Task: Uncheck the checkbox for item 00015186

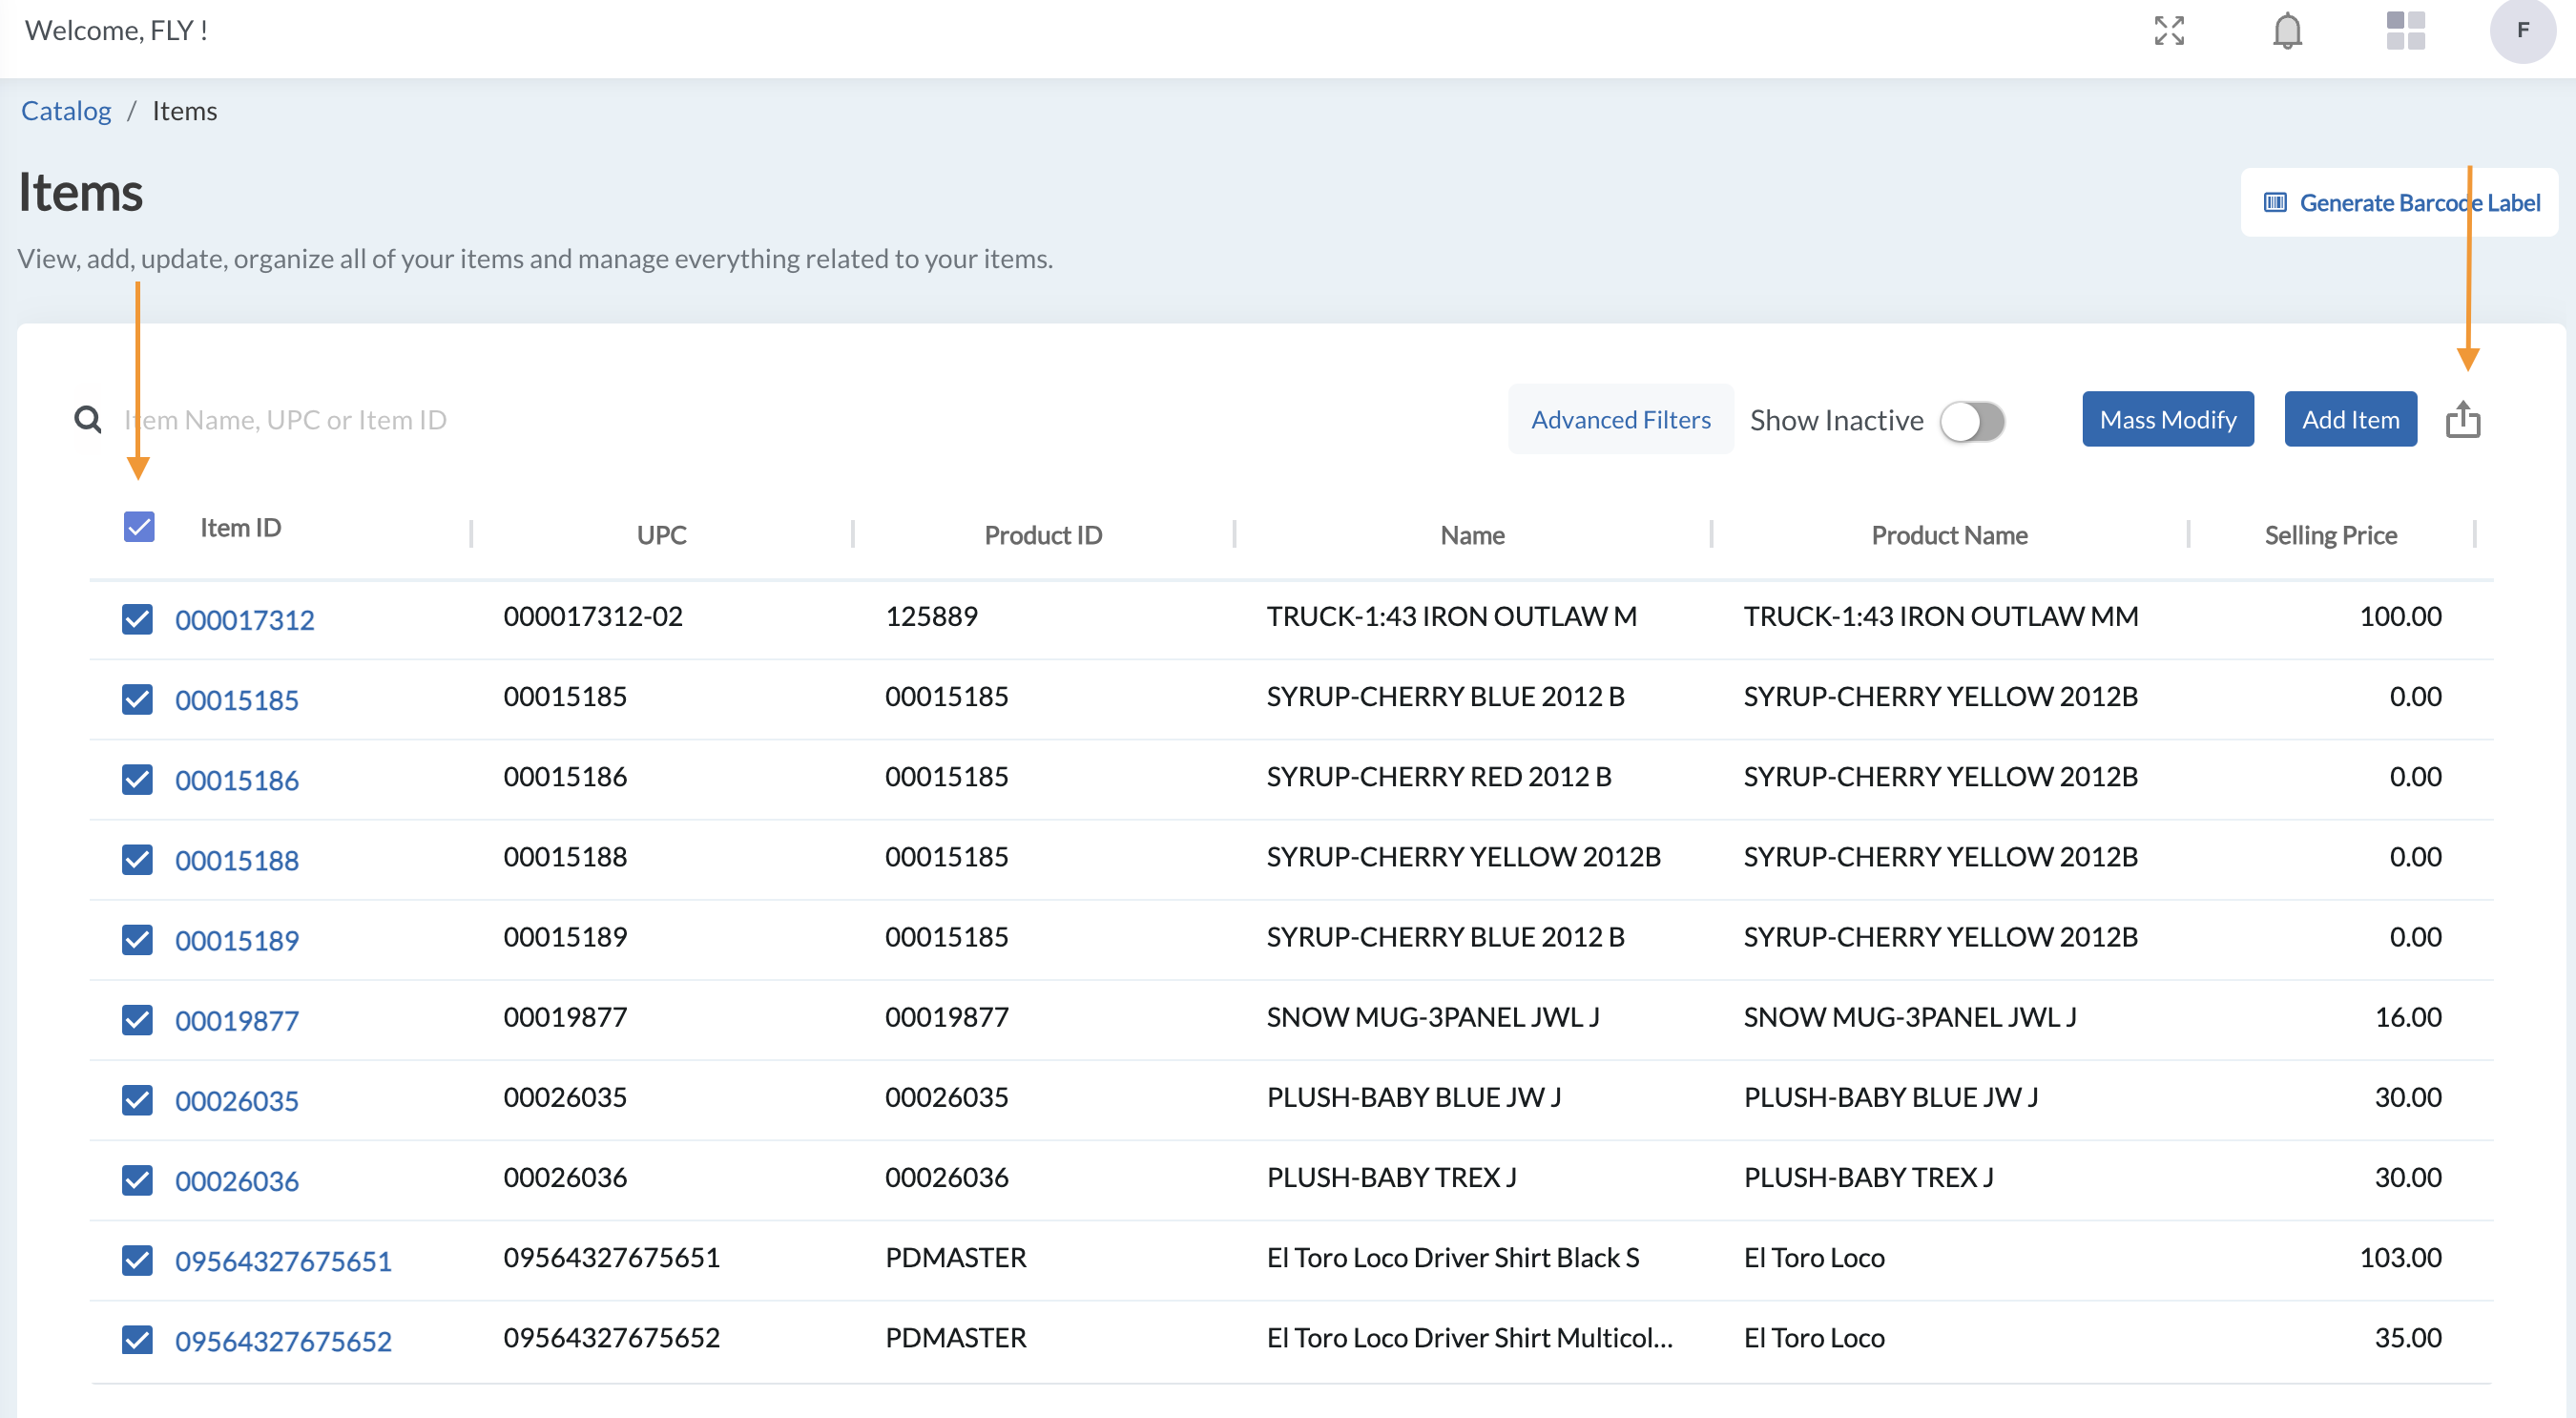Action: tap(137, 779)
